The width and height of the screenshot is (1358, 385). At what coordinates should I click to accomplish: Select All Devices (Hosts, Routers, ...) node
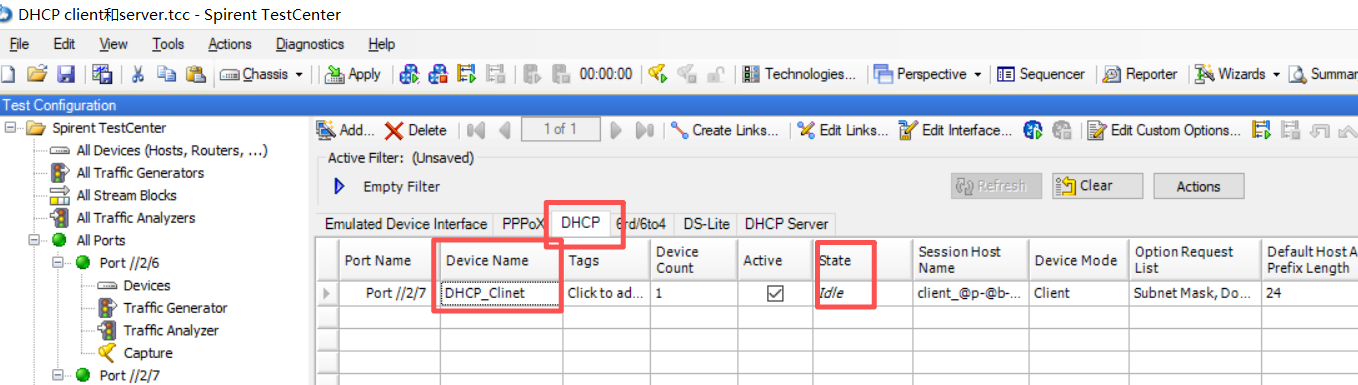172,150
